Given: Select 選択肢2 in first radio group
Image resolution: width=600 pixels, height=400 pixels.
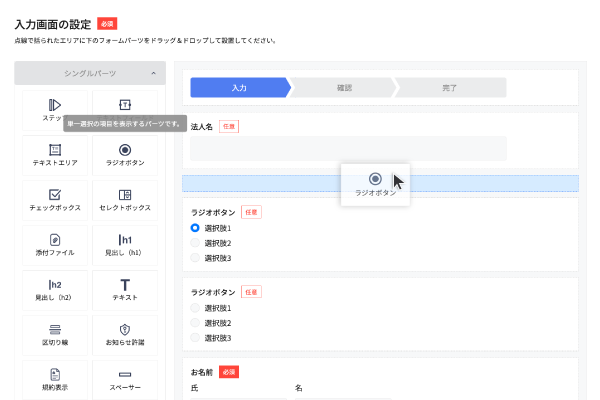Looking at the screenshot, I should [195, 243].
